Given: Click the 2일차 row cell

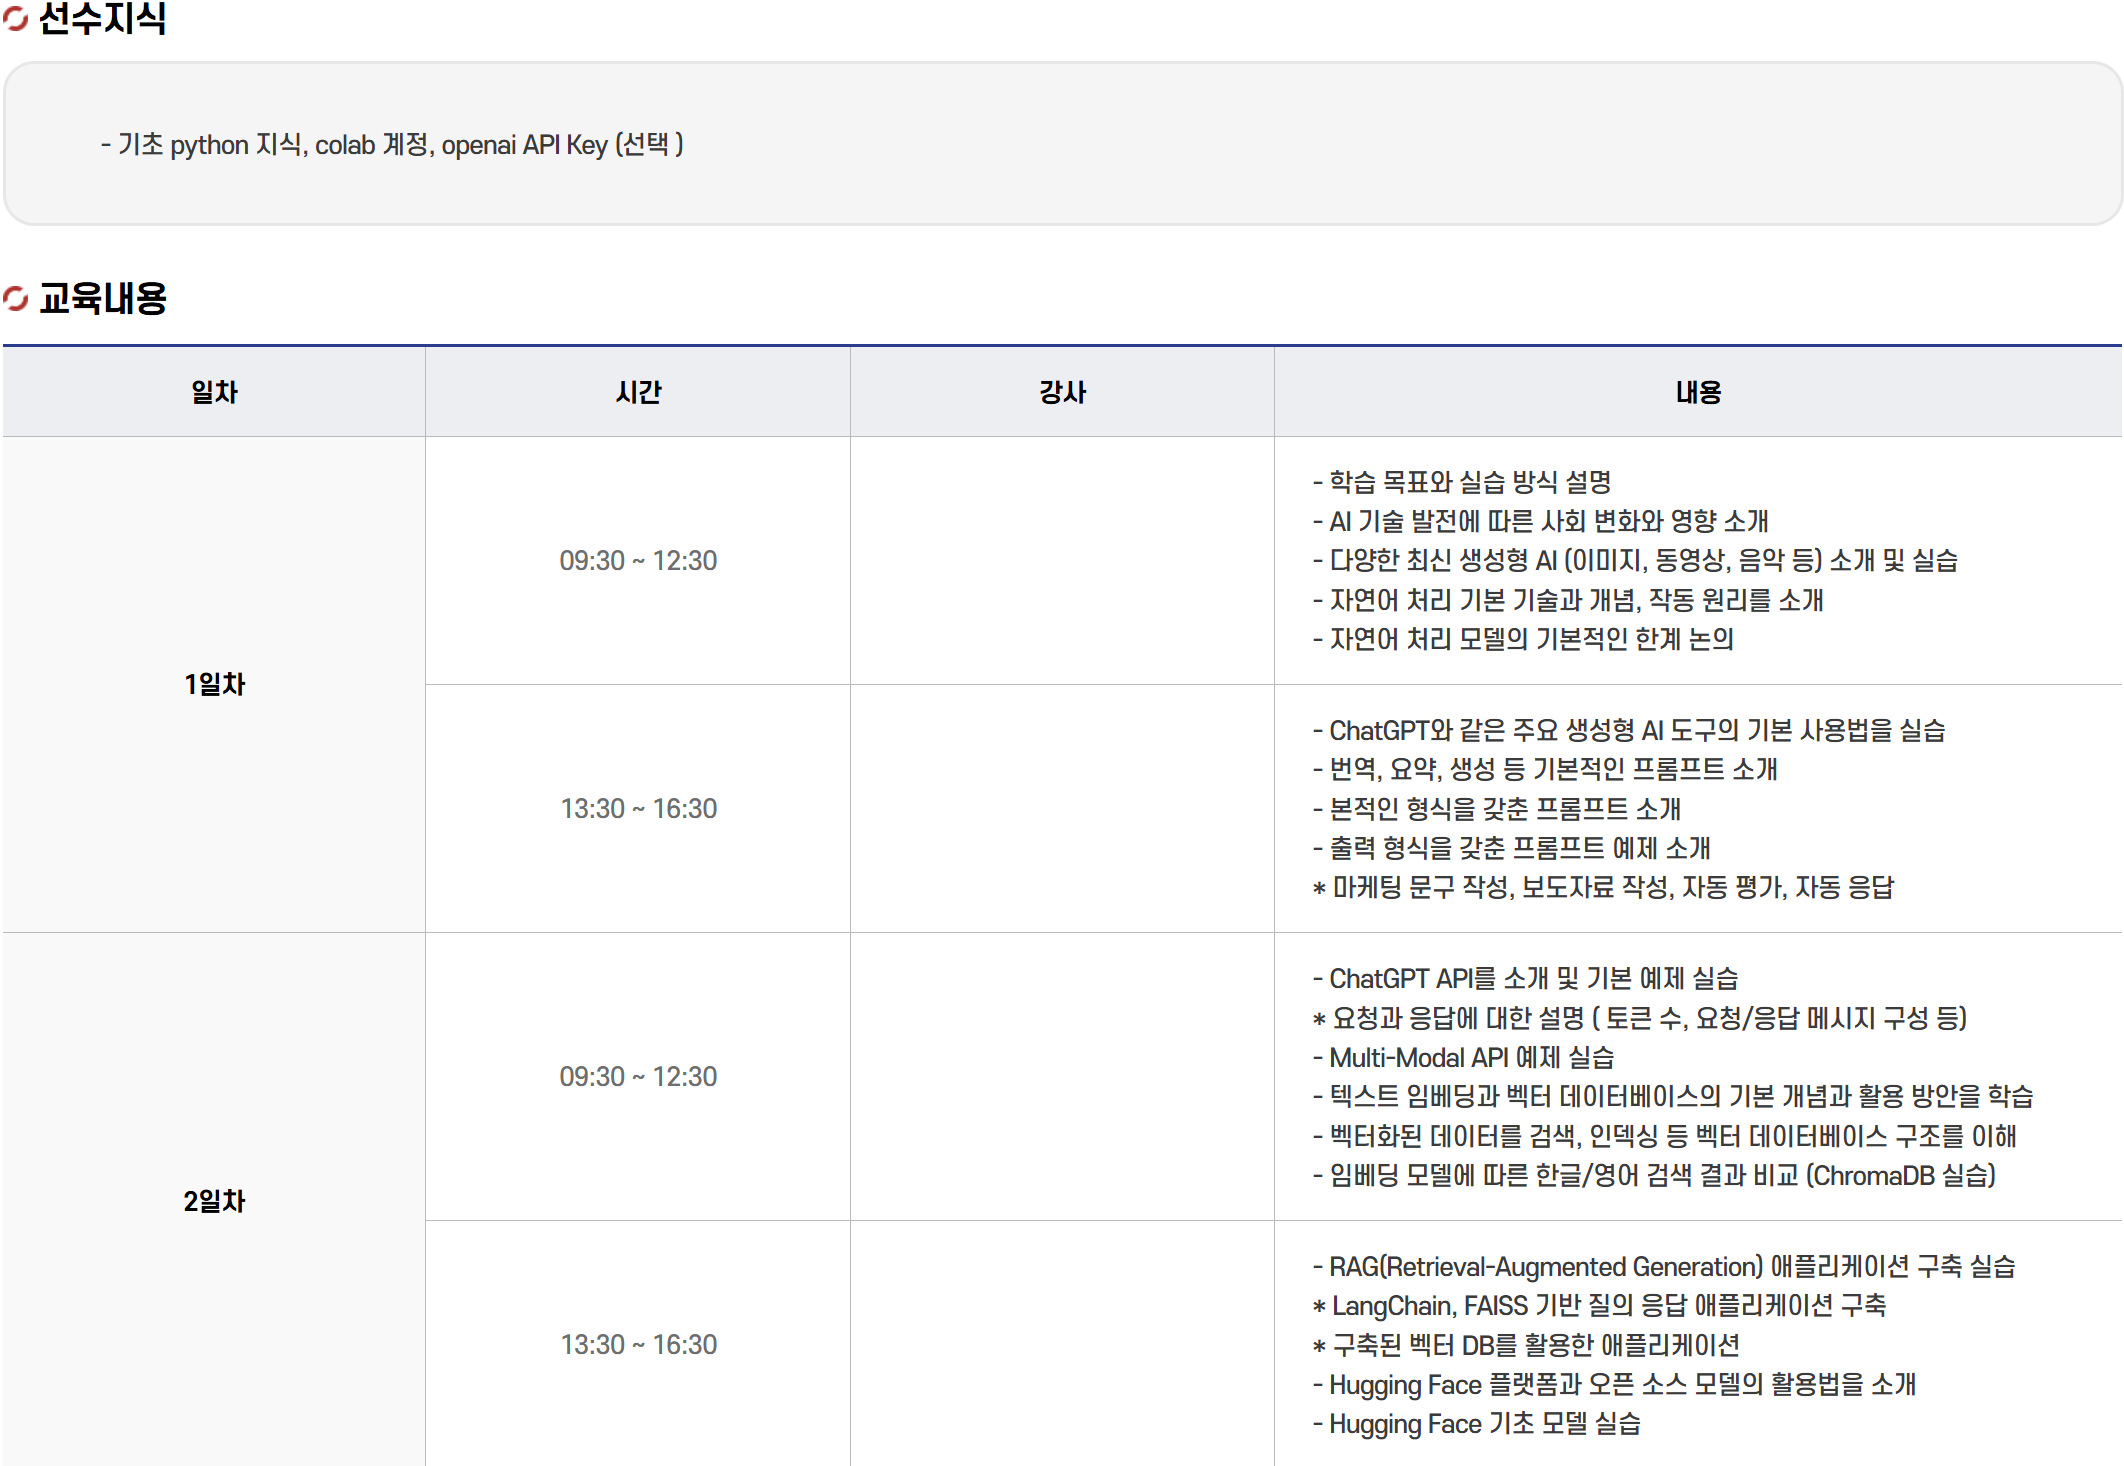Looking at the screenshot, I should click(214, 1200).
